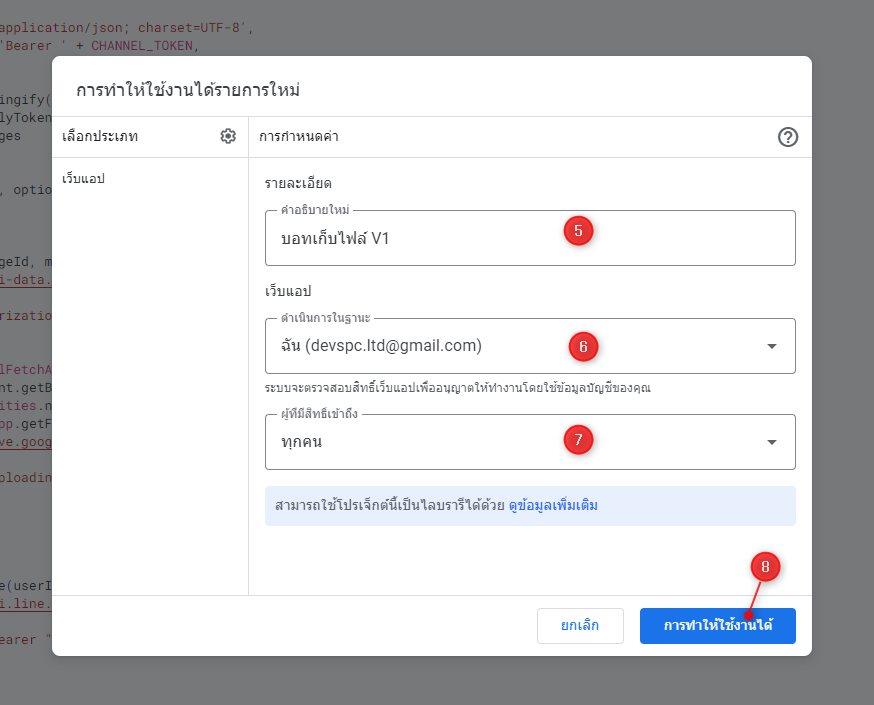Viewport: 874px width, 705px height.
Task: Click the arrow of the devspc.ltd@gmail.com selector
Action: click(771, 346)
